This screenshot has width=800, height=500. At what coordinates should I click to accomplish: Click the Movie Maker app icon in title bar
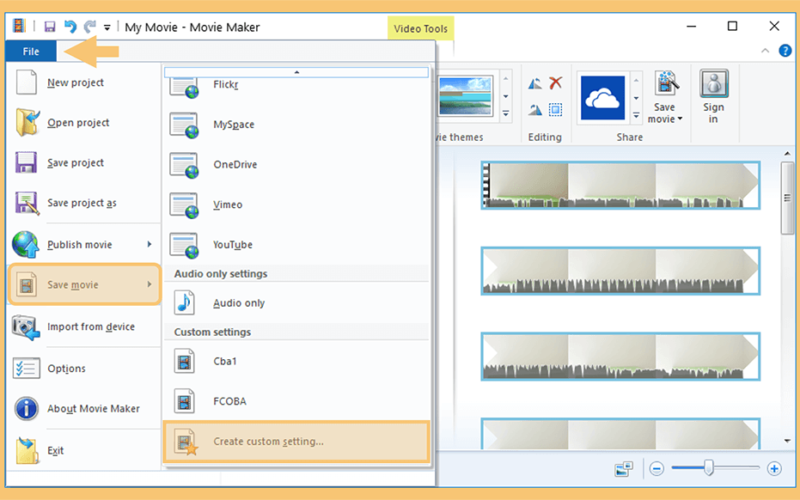[x=19, y=26]
